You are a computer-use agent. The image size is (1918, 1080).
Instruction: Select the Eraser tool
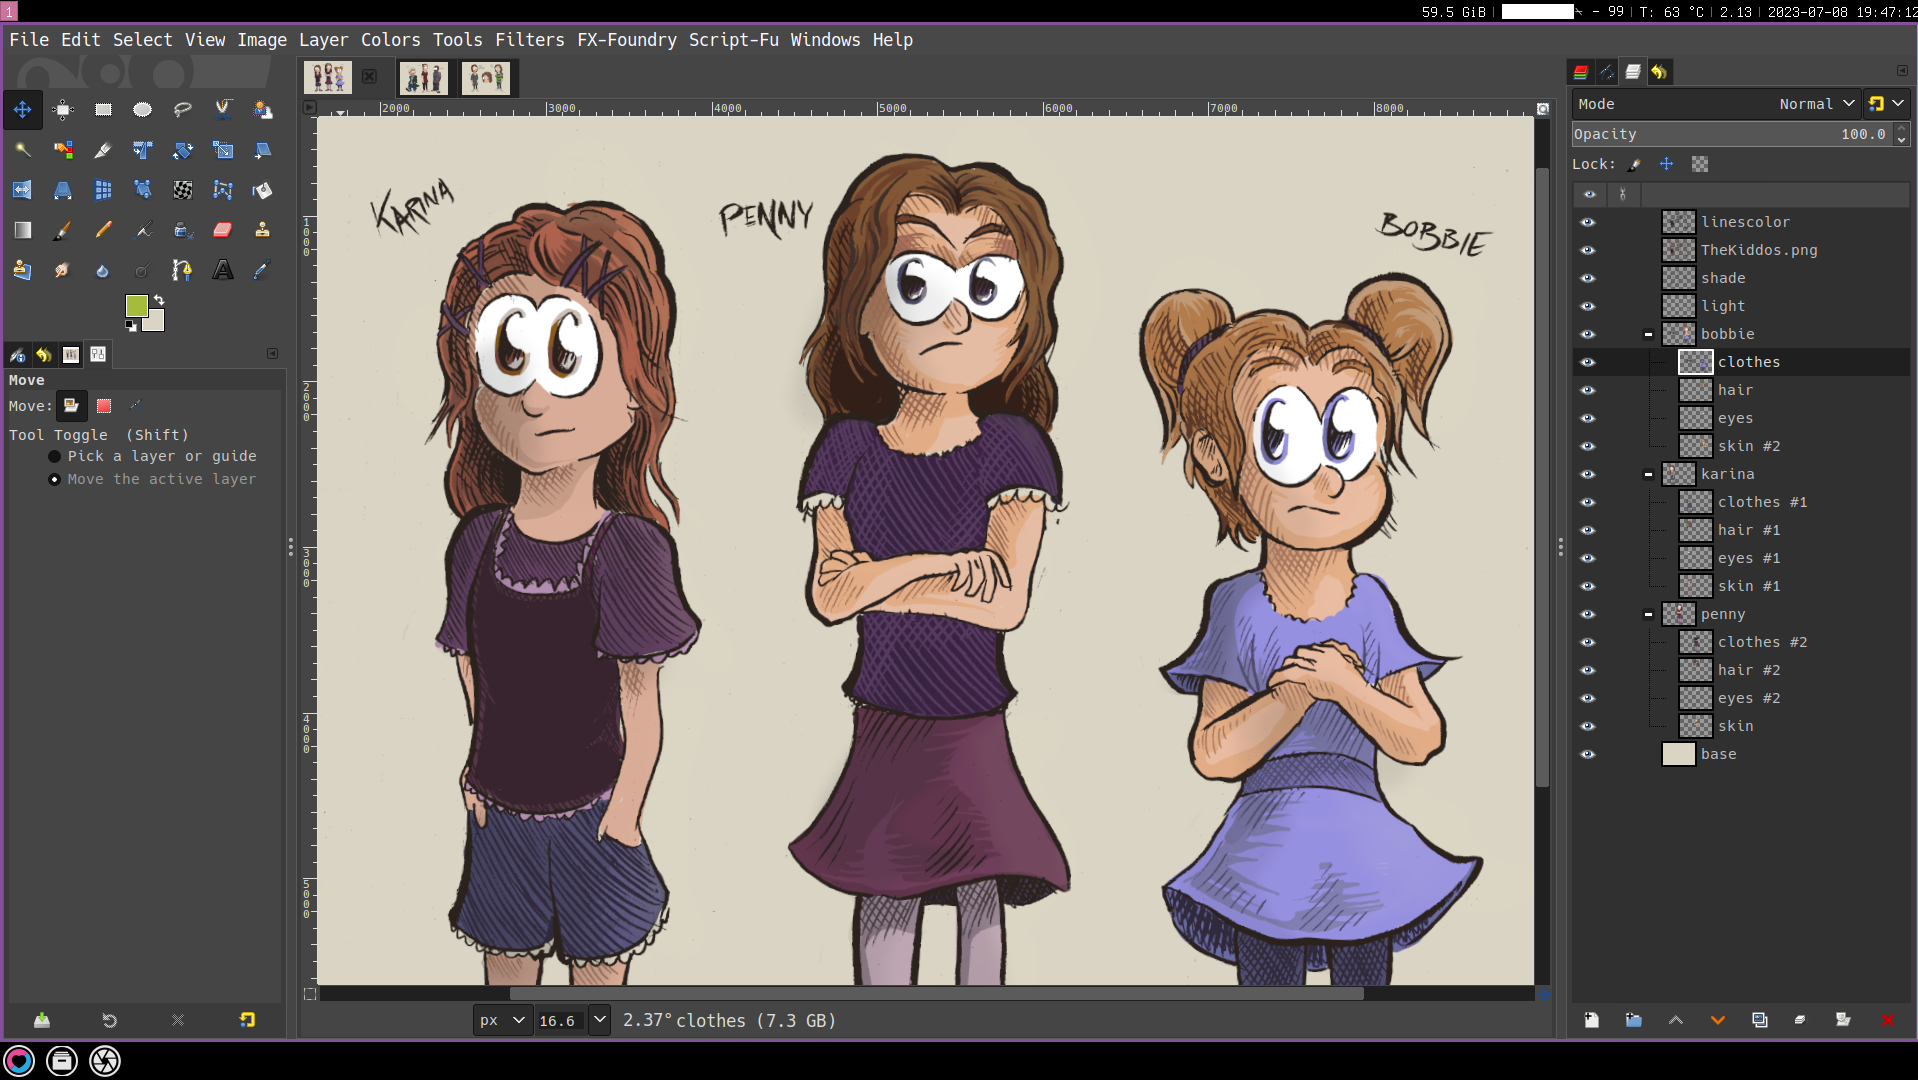222,230
